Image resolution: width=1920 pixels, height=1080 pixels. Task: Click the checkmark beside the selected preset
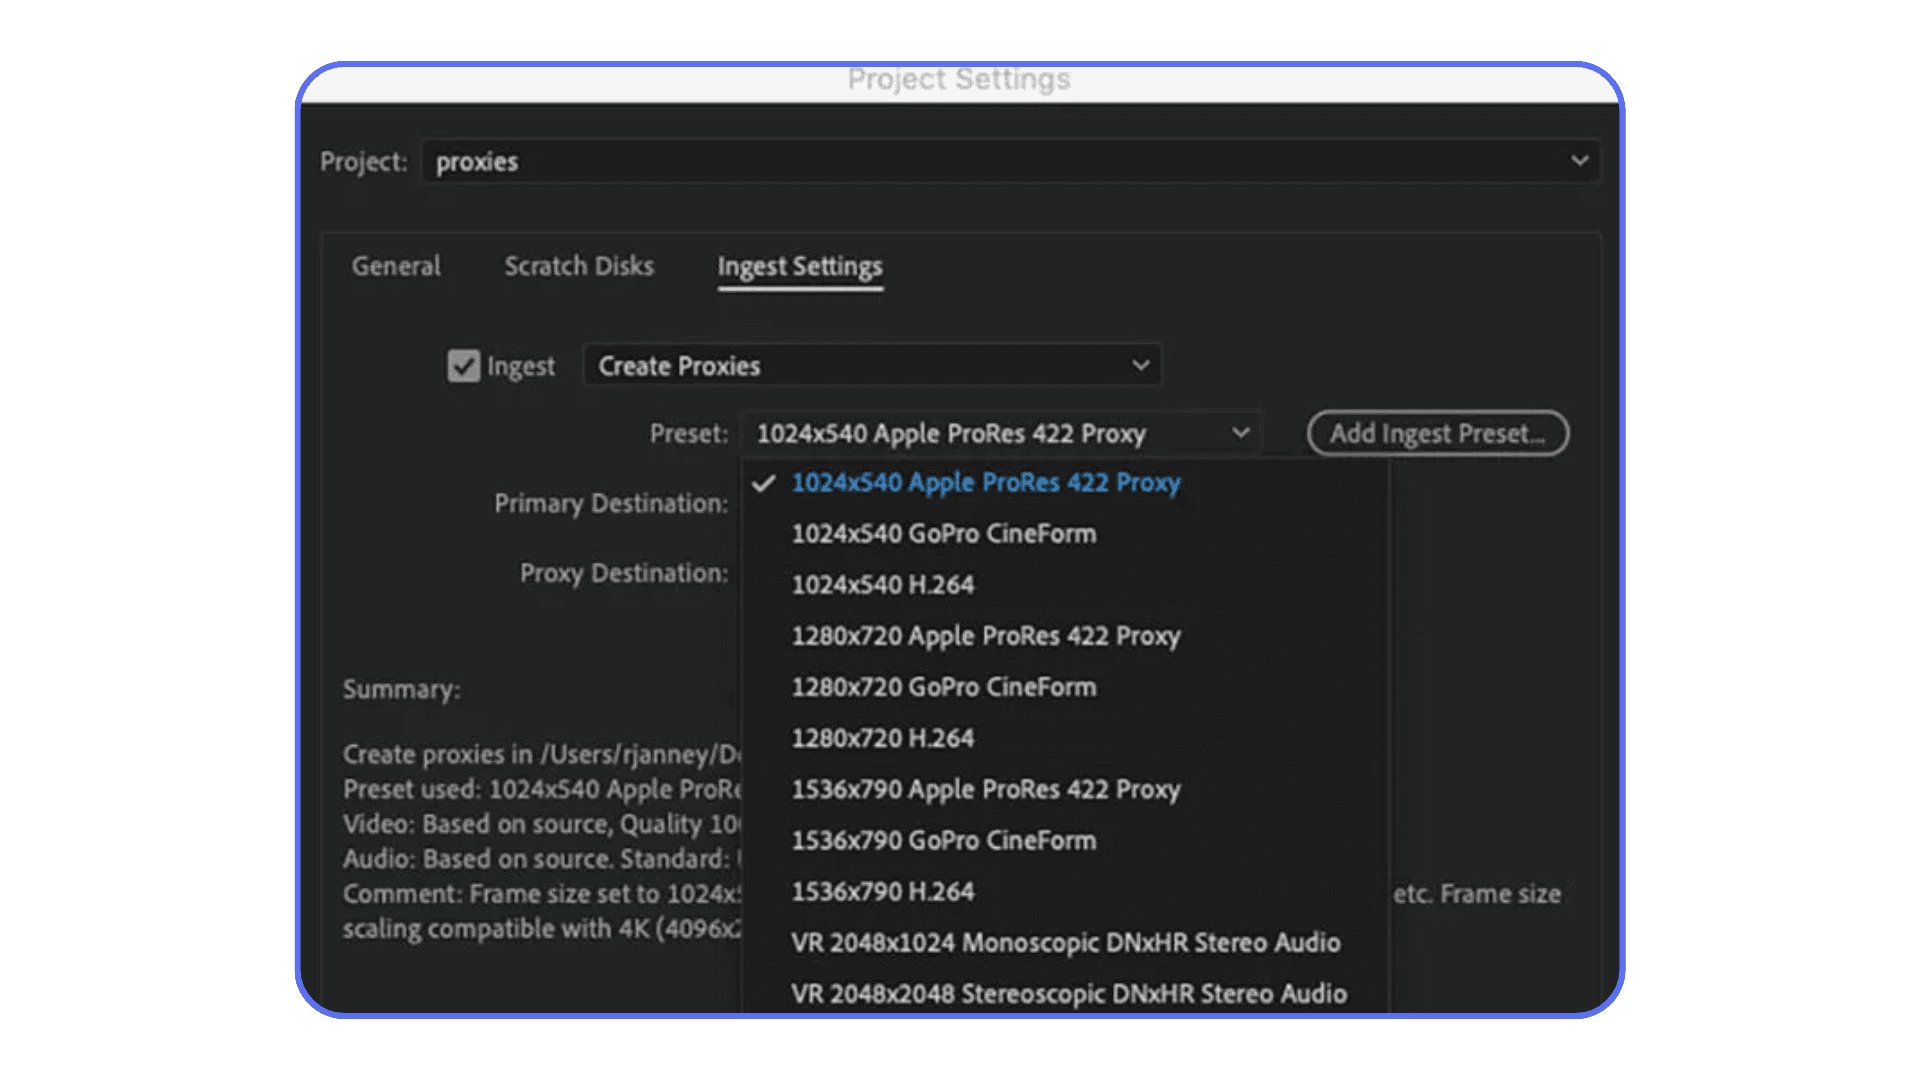click(764, 484)
